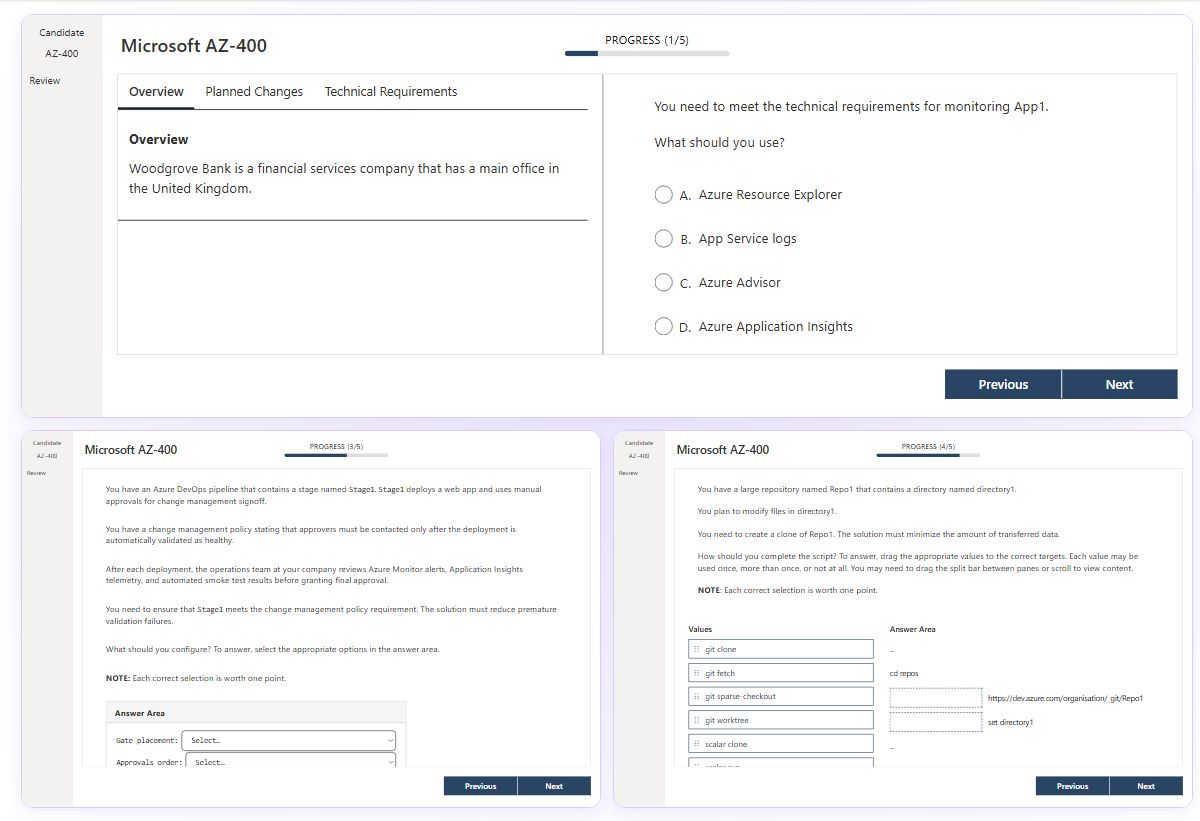Screen dimensions: 1200x821
Task: Open the Planned Changes tab
Action: (254, 92)
